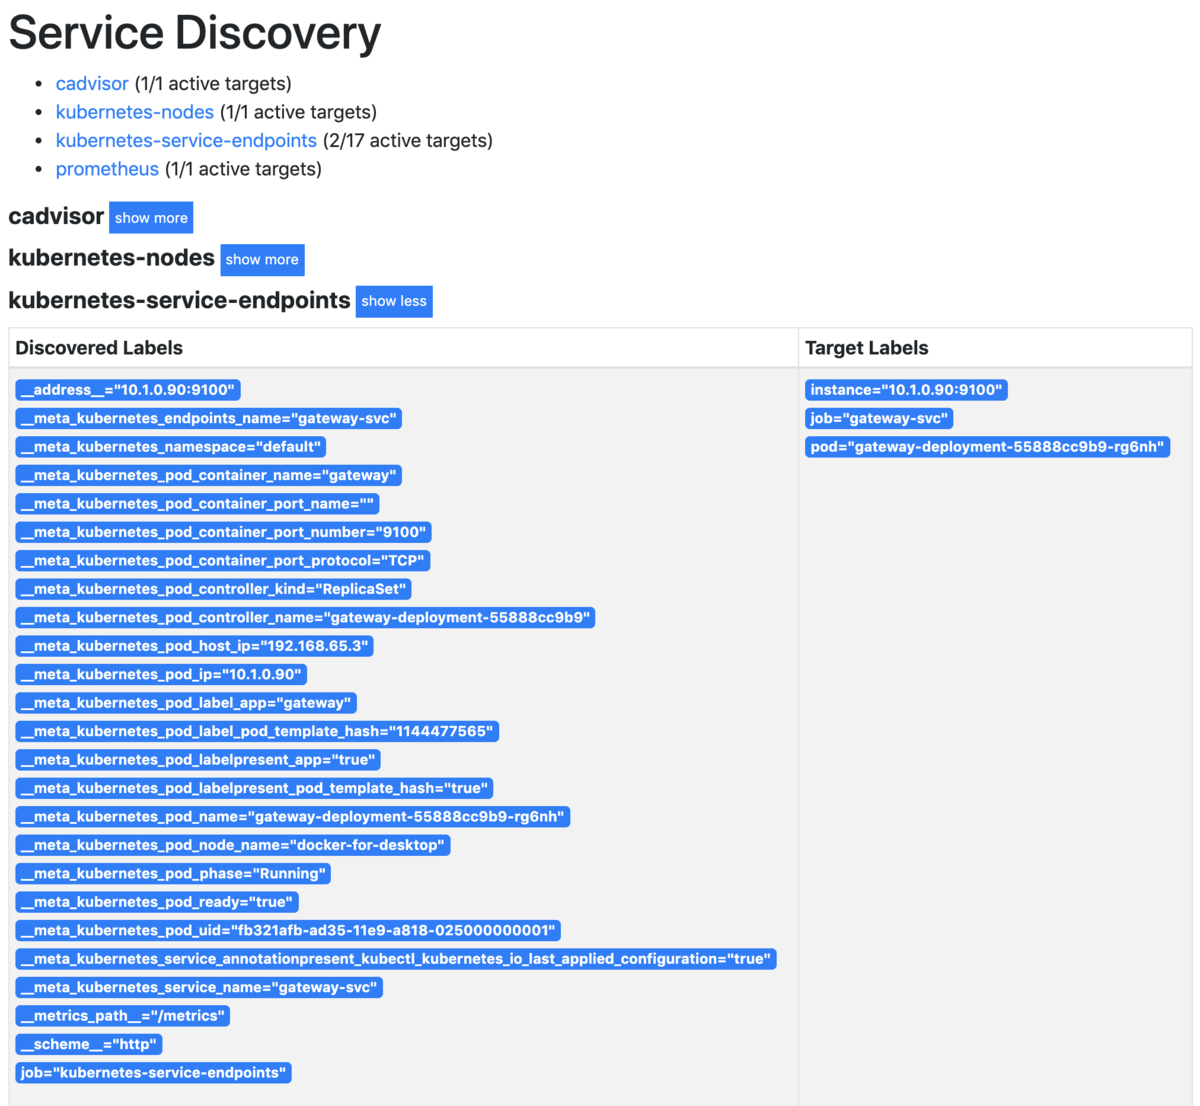This screenshot has height=1106, width=1200.
Task: Click the Discovered Labels column header
Action: pyautogui.click(x=99, y=348)
